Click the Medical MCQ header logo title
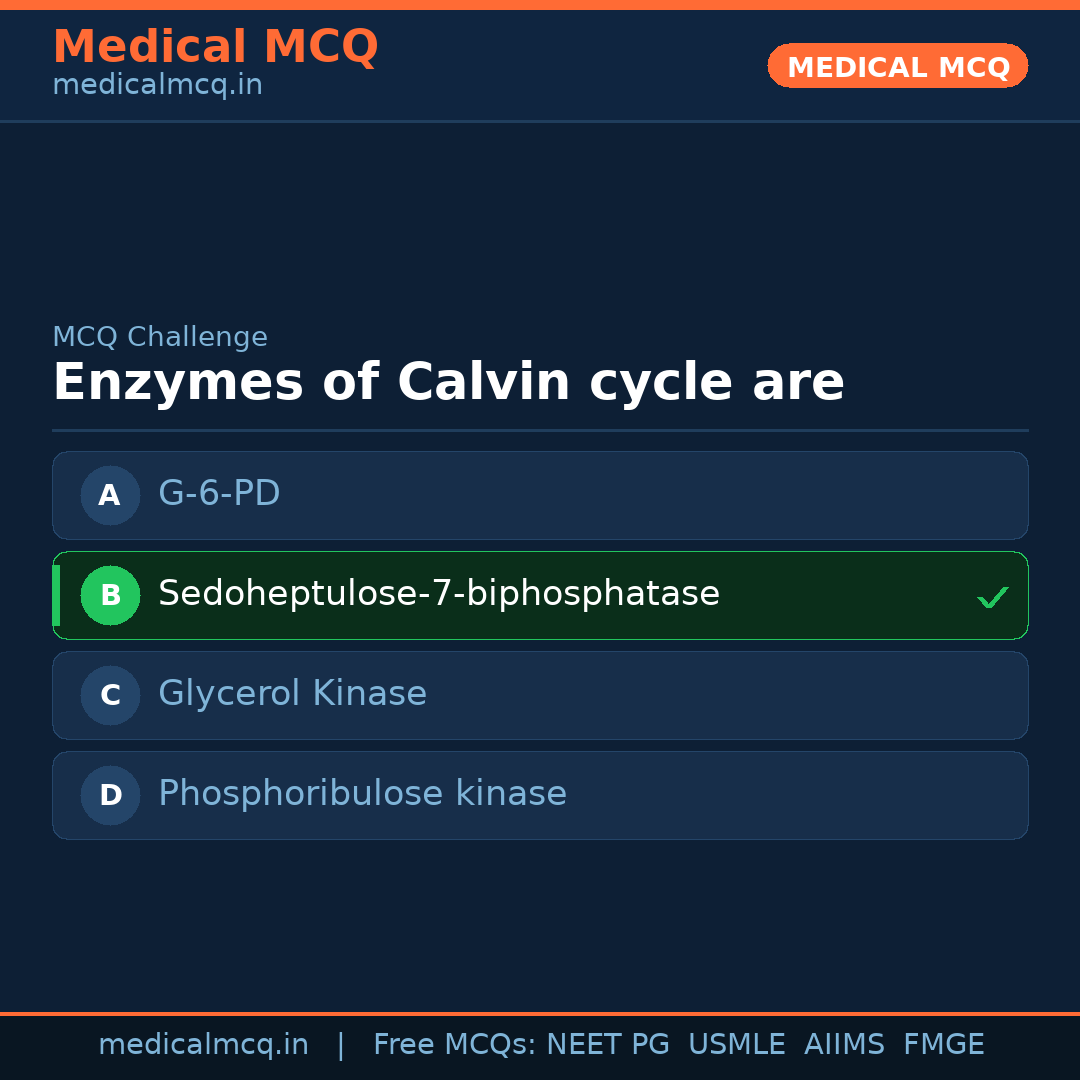This screenshot has width=1080, height=1080. pyautogui.click(x=215, y=46)
